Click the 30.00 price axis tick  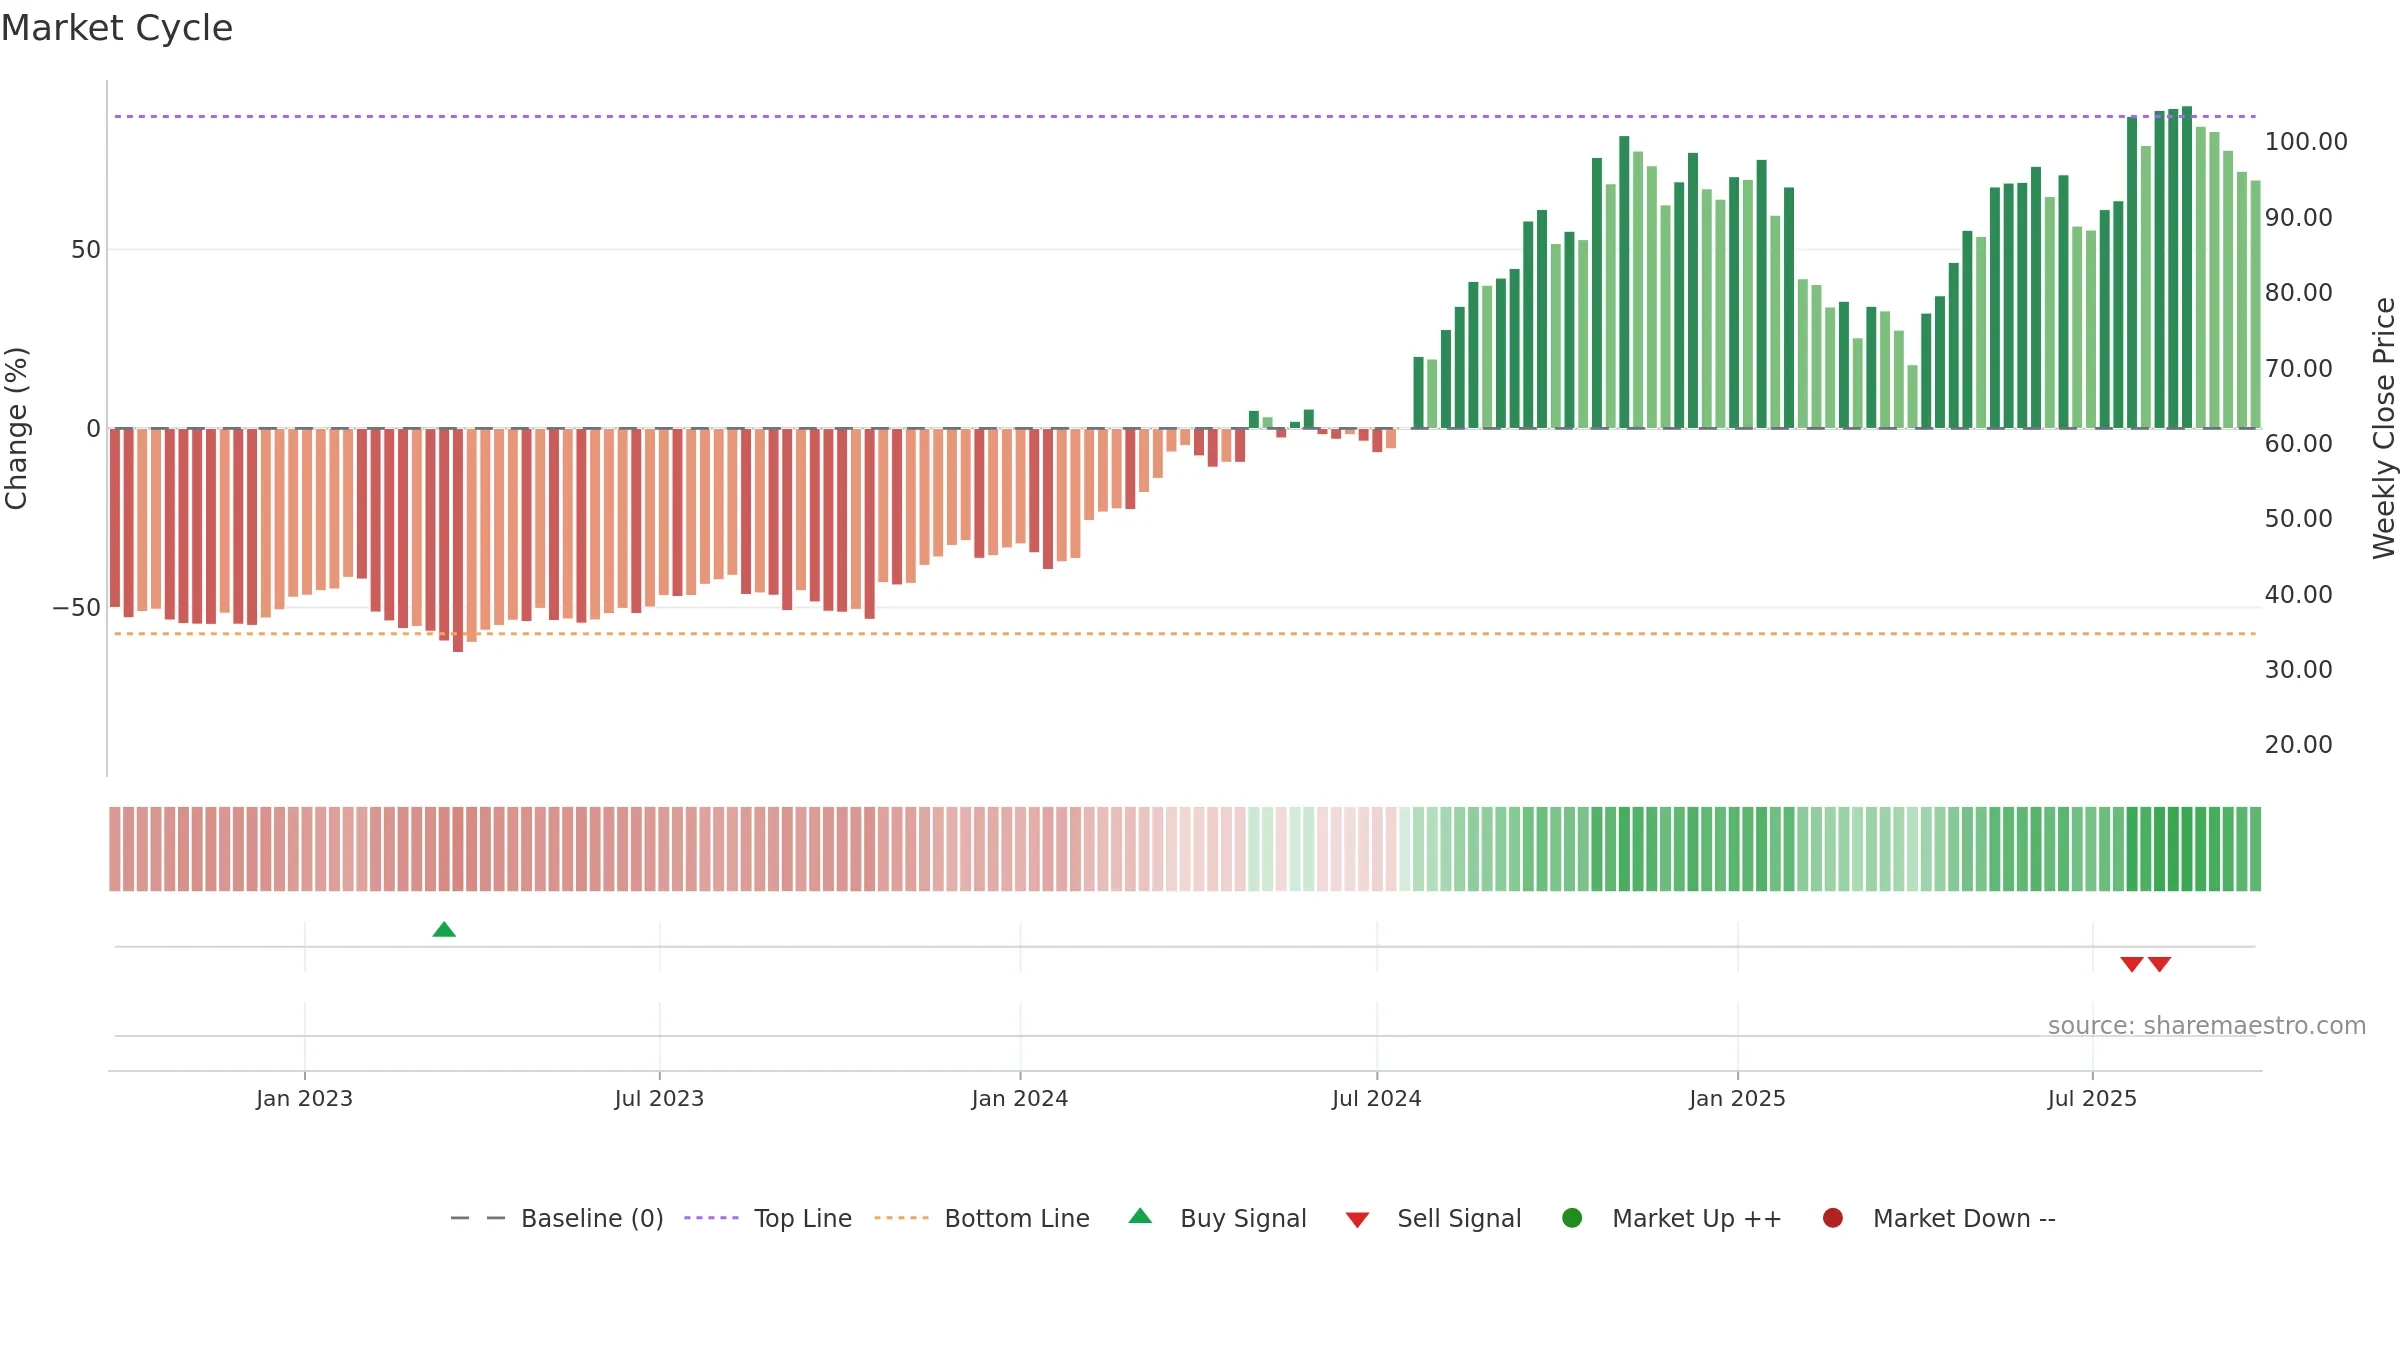click(x=2298, y=669)
